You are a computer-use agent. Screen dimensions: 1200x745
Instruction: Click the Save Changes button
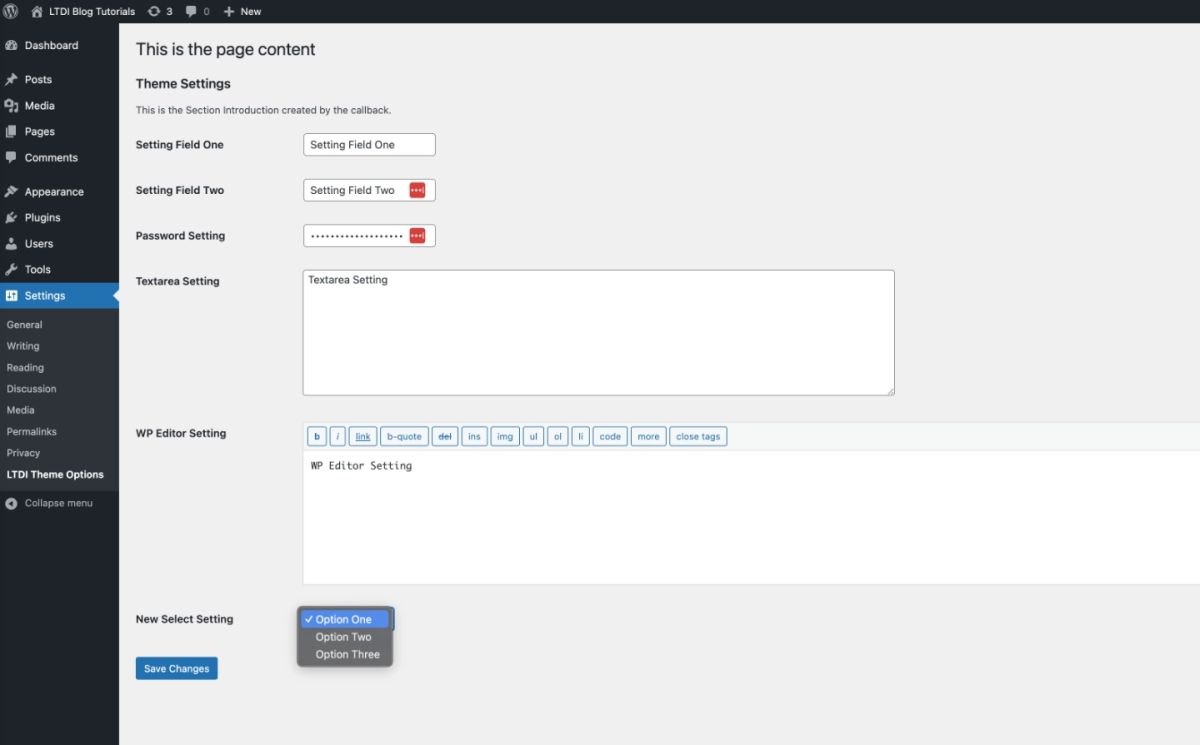[176, 668]
